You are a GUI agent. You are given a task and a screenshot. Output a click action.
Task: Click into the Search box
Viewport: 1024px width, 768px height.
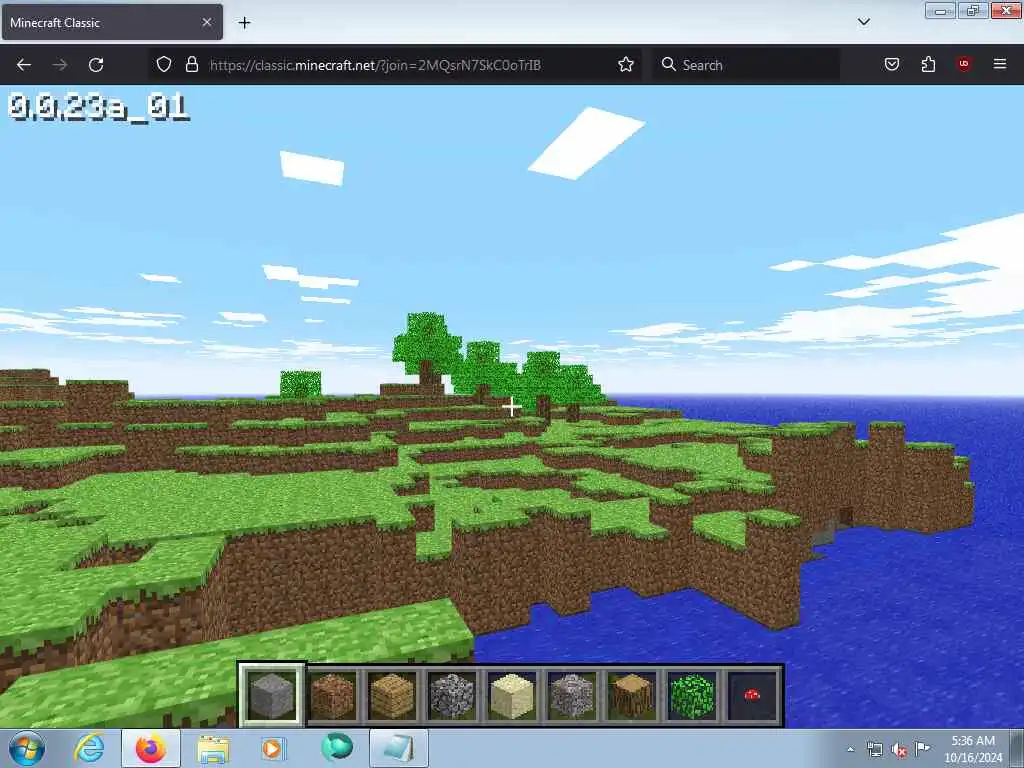pyautogui.click(x=746, y=65)
